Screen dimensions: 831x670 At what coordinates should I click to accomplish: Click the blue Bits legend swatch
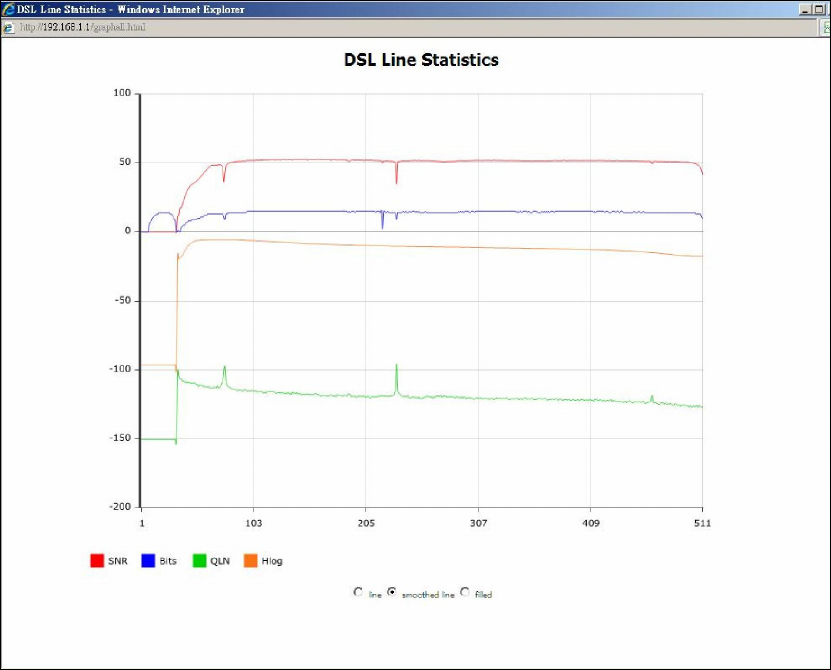148,561
